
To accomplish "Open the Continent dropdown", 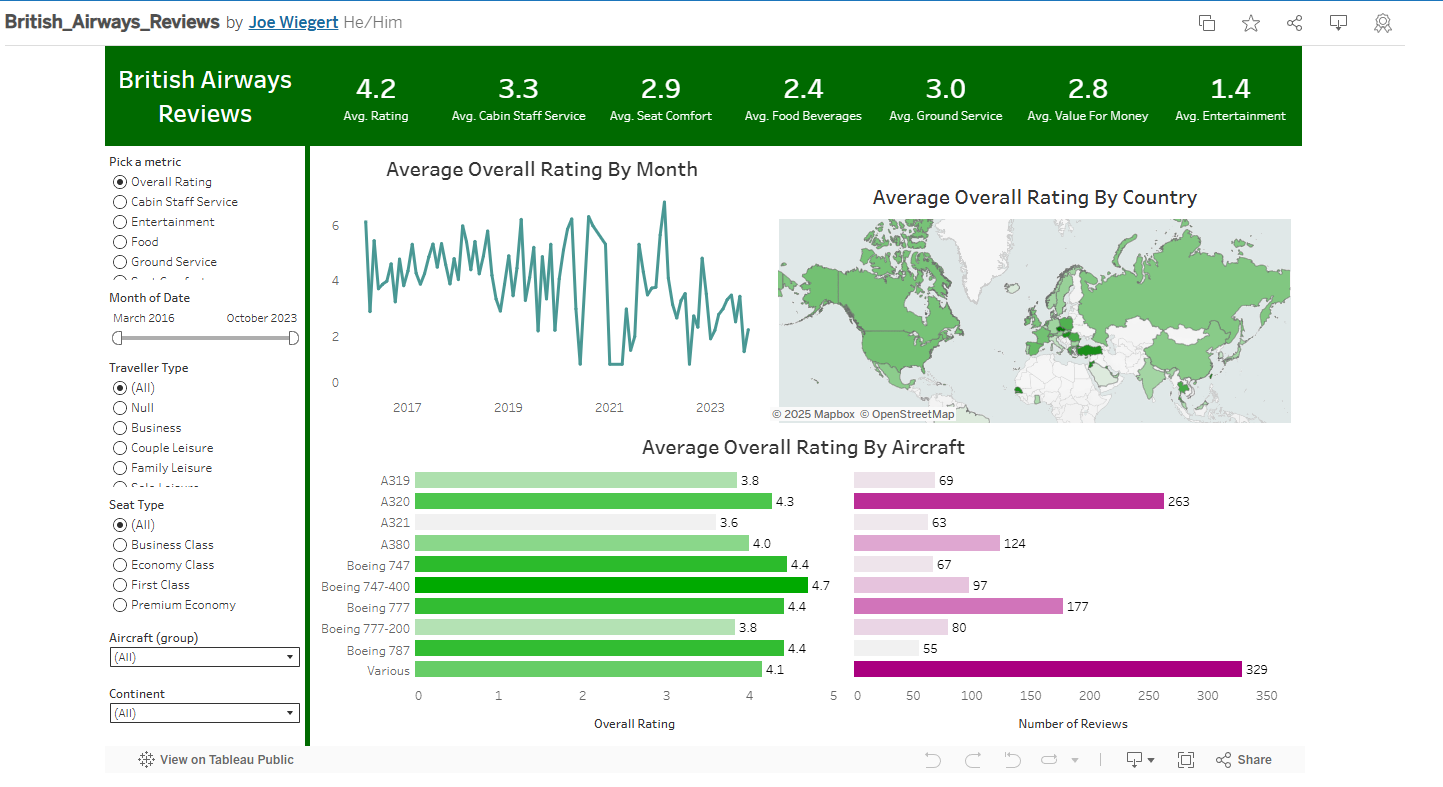I will [x=204, y=713].
